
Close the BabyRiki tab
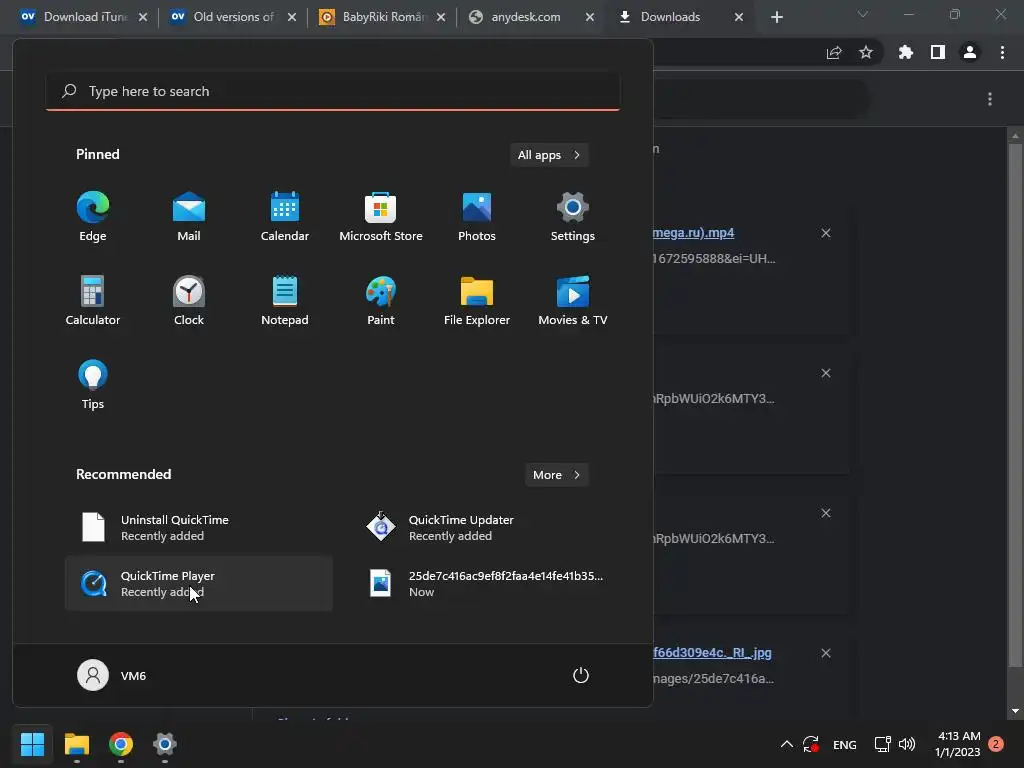pos(441,17)
